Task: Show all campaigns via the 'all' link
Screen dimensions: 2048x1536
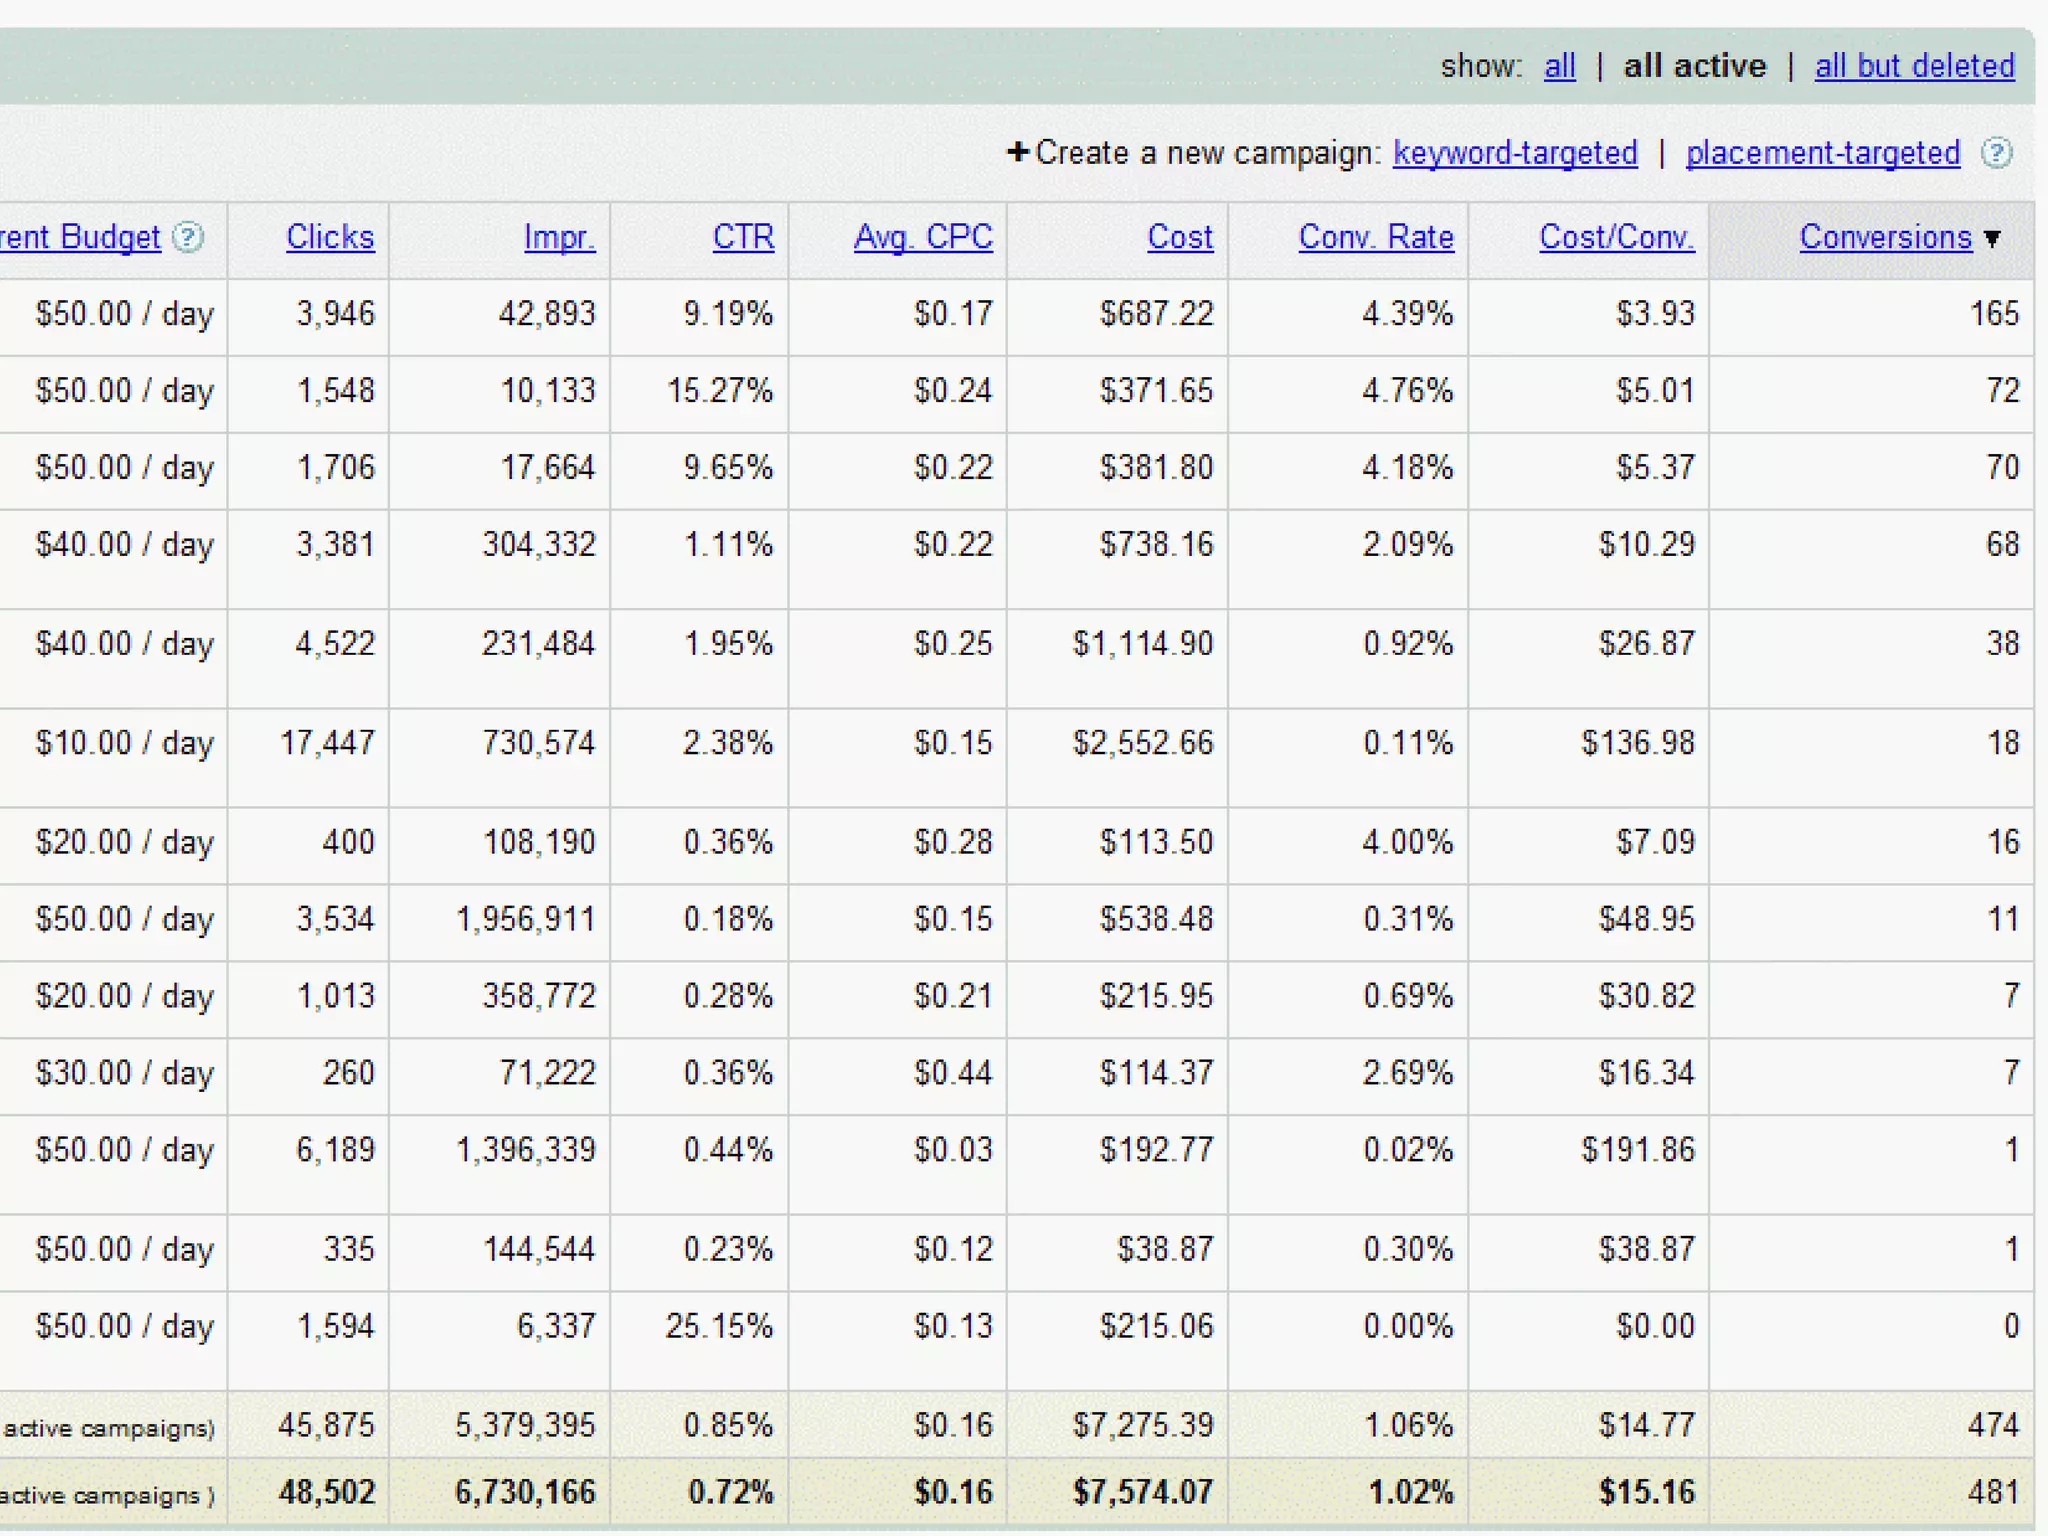Action: click(1559, 66)
